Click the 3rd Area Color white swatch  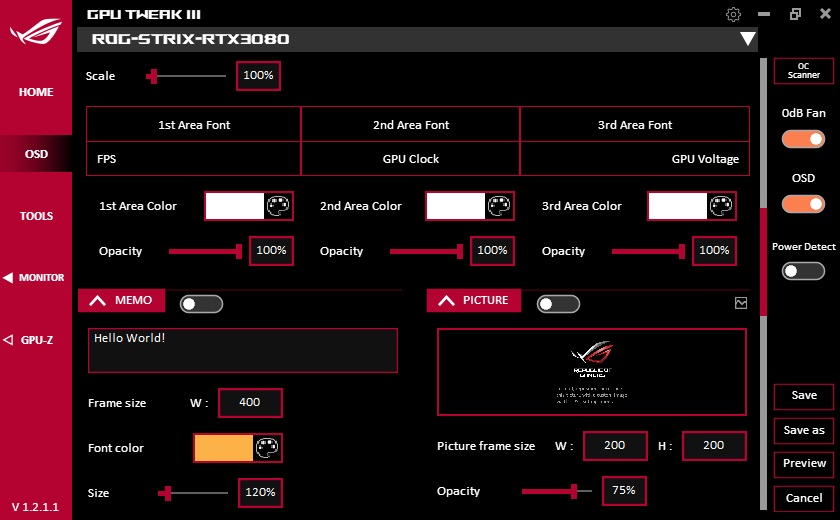click(x=677, y=206)
